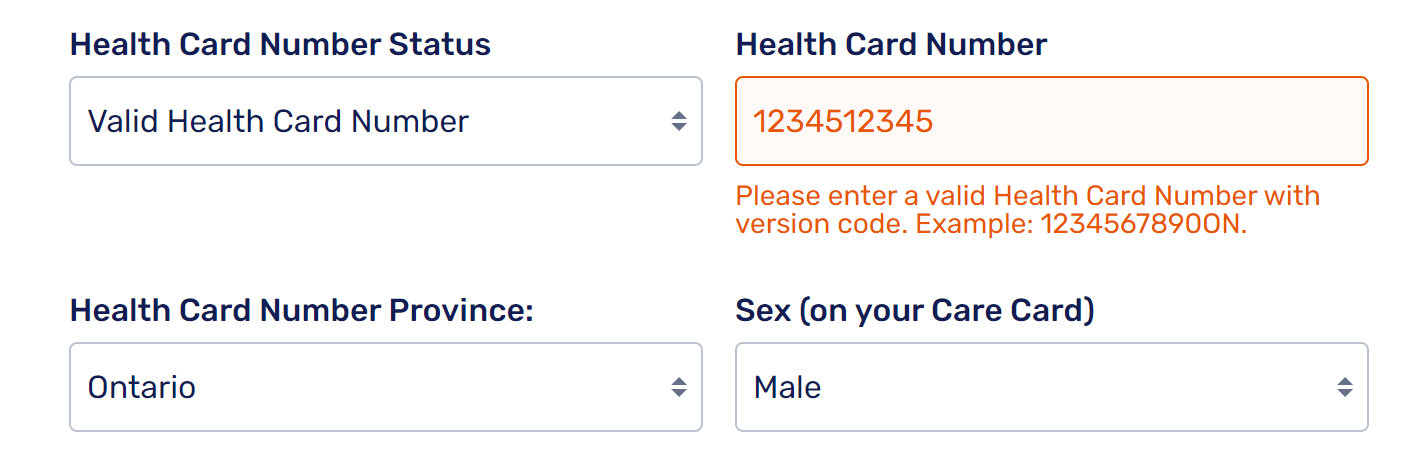Click into the Health Card Number input field
Viewport: 1420px width, 460px height.
[1051, 121]
